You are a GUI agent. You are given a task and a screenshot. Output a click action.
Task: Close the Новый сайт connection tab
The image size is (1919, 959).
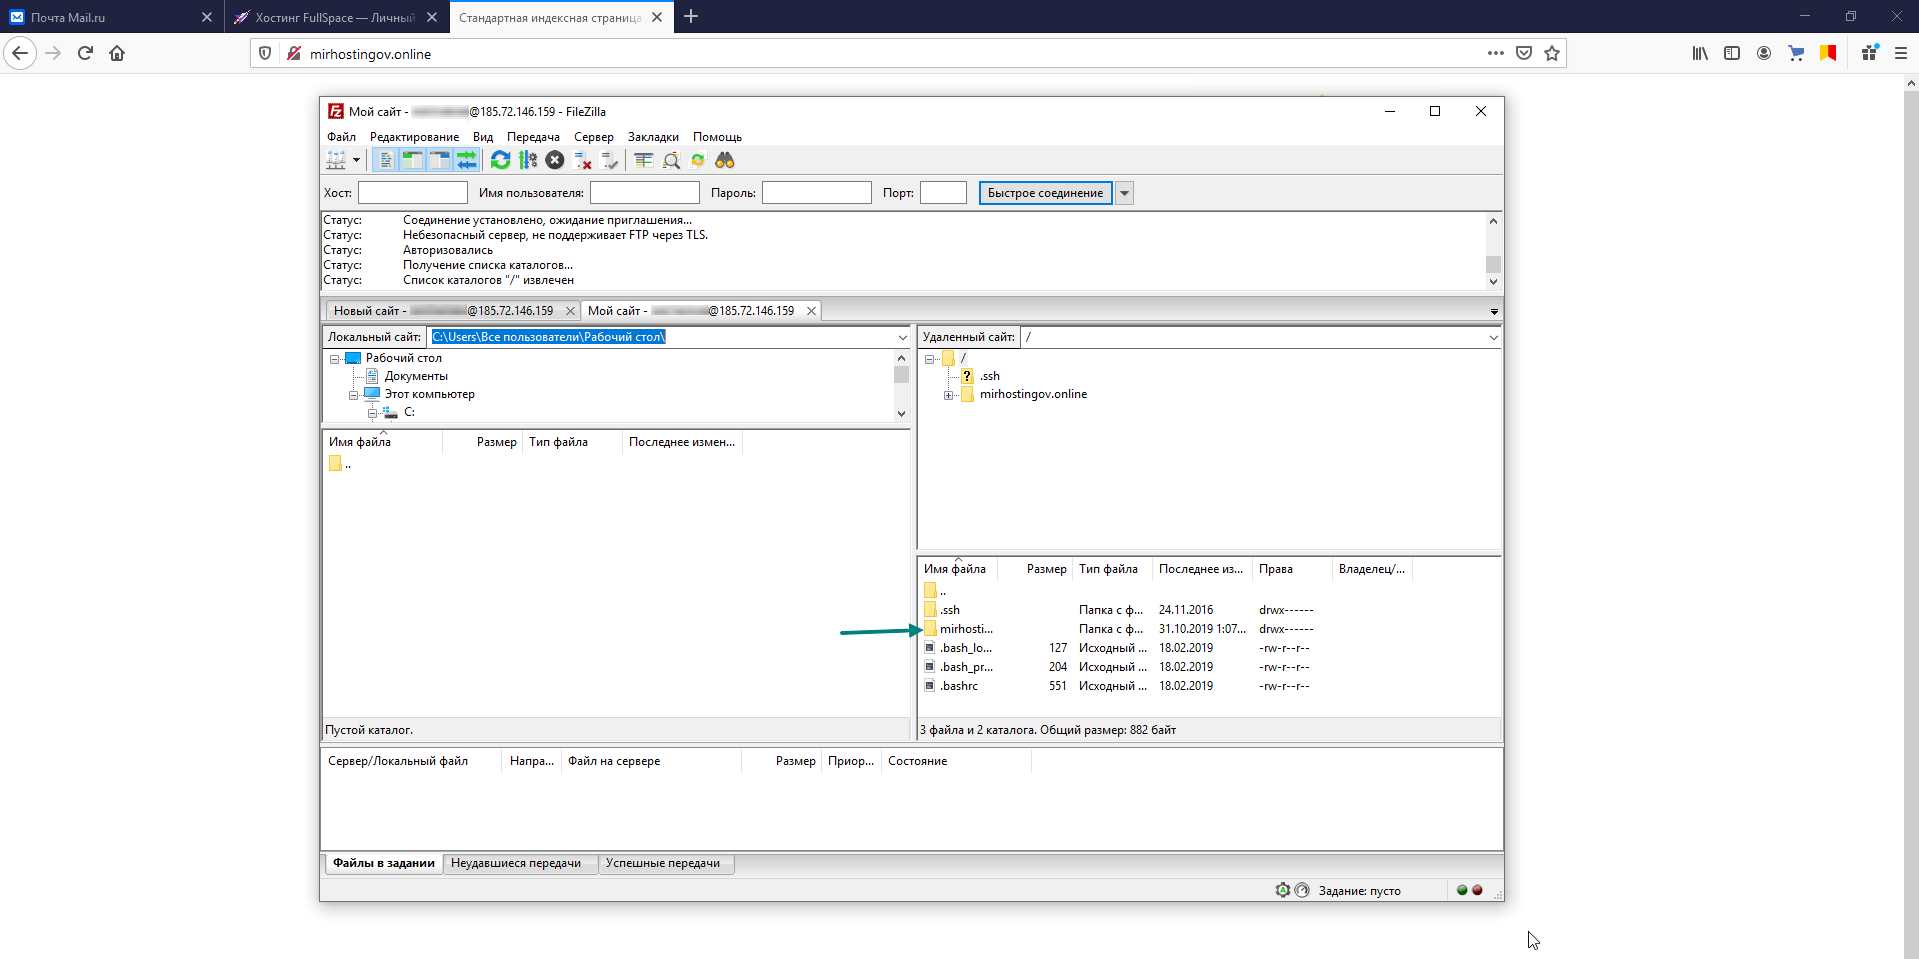[x=570, y=311]
